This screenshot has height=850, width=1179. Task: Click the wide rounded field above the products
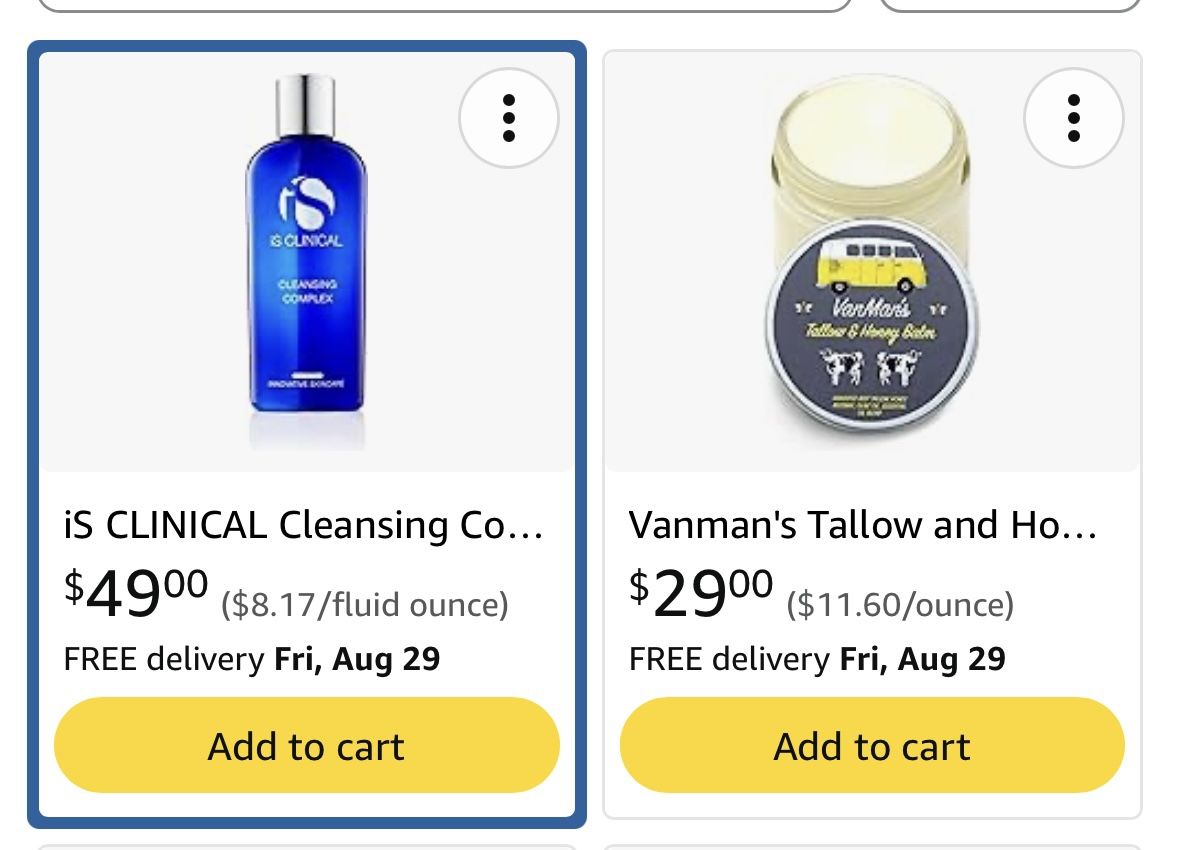coord(444,6)
